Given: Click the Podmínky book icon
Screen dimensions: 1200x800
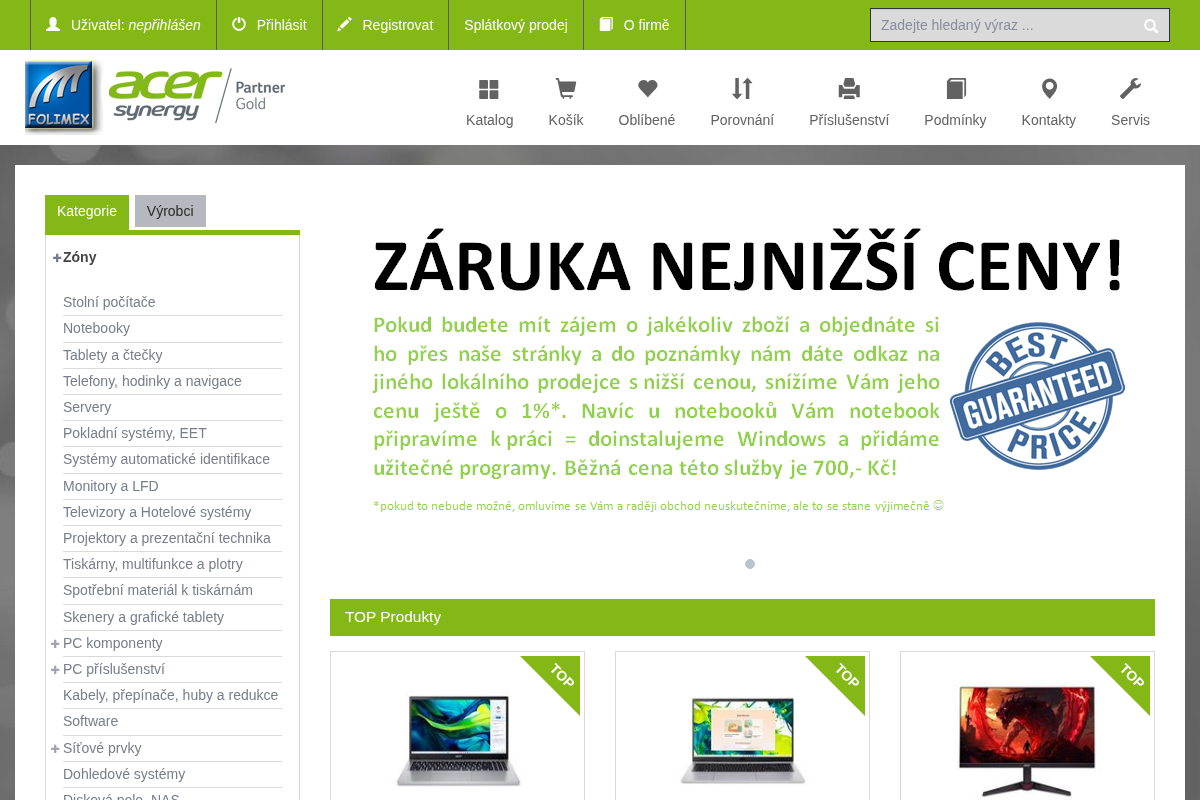Looking at the screenshot, I should pos(956,89).
